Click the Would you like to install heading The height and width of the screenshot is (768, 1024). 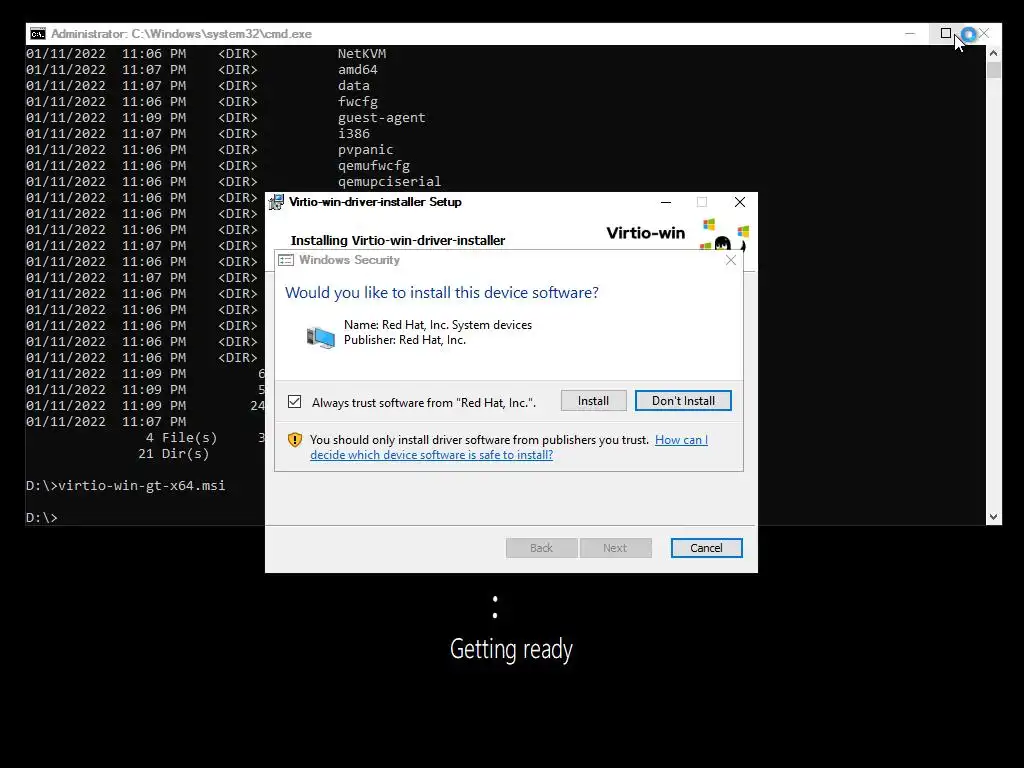(441, 293)
